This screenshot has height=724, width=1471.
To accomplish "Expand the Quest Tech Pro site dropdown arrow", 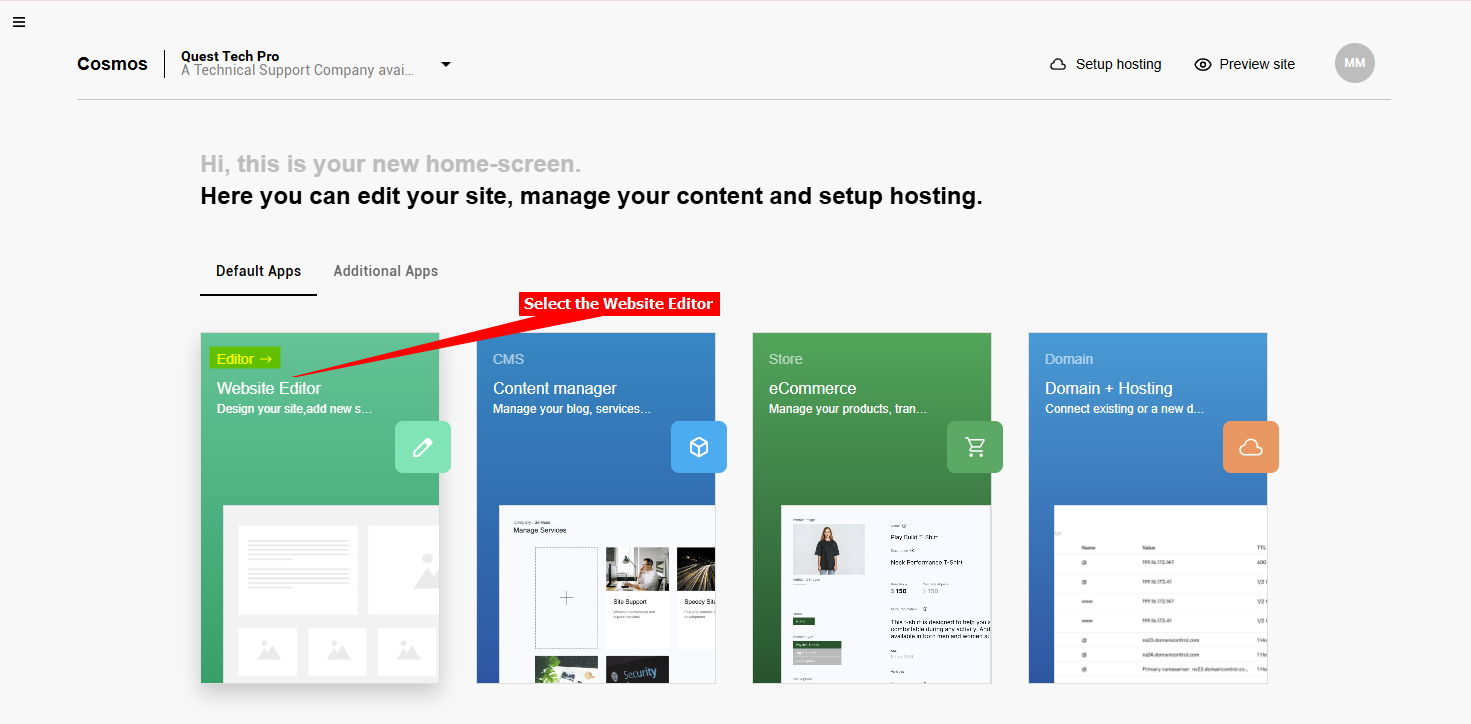I will [x=446, y=64].
